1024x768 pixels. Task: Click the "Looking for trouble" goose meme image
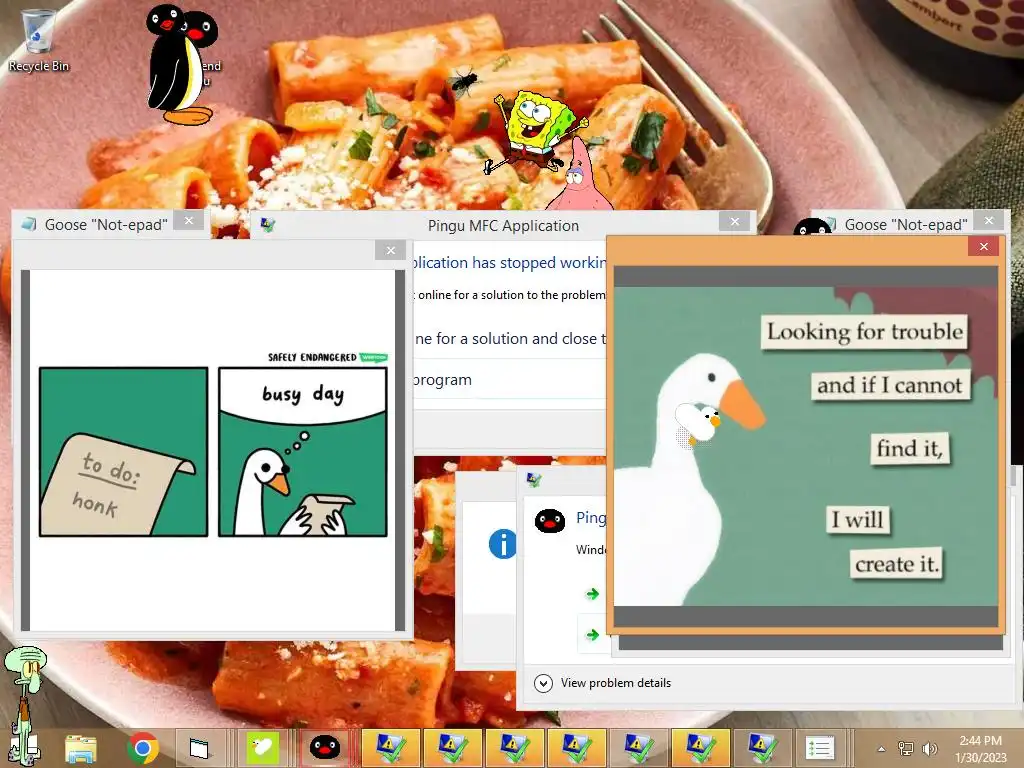tap(806, 446)
